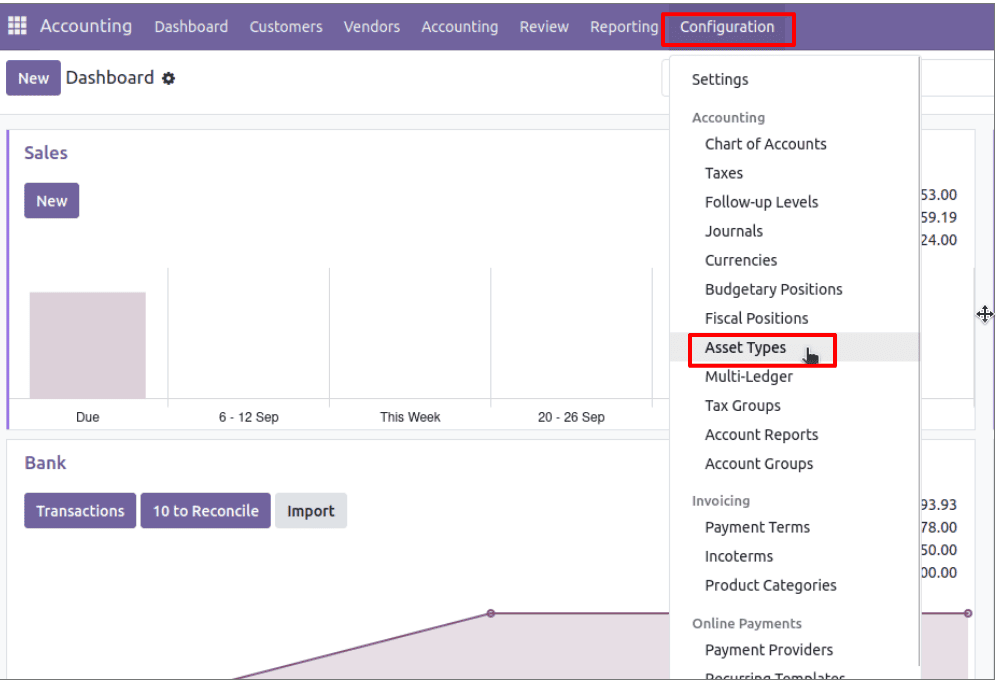996x680 pixels.
Task: Click the Dashboard gear settings icon
Action: [x=168, y=78]
